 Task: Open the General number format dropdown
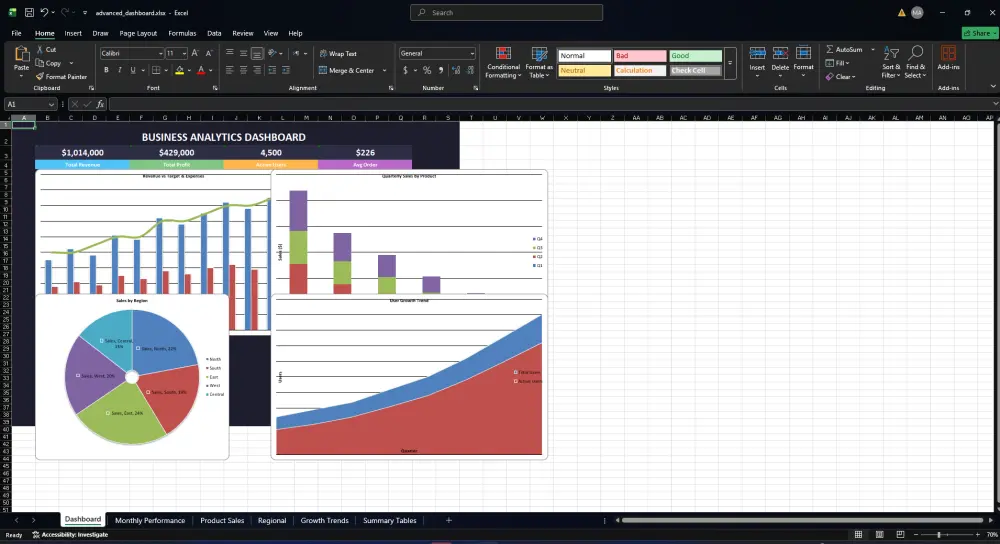pyautogui.click(x=472, y=54)
